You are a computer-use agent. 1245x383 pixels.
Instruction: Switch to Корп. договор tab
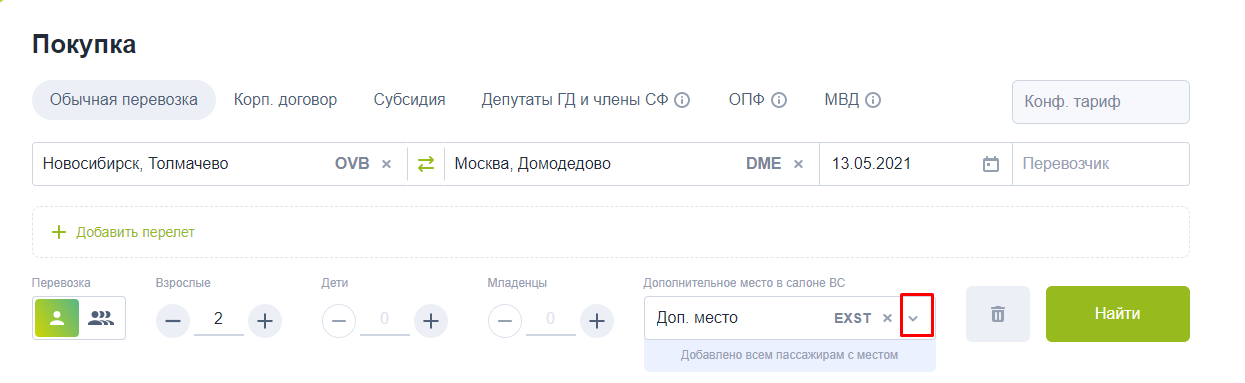[x=286, y=100]
